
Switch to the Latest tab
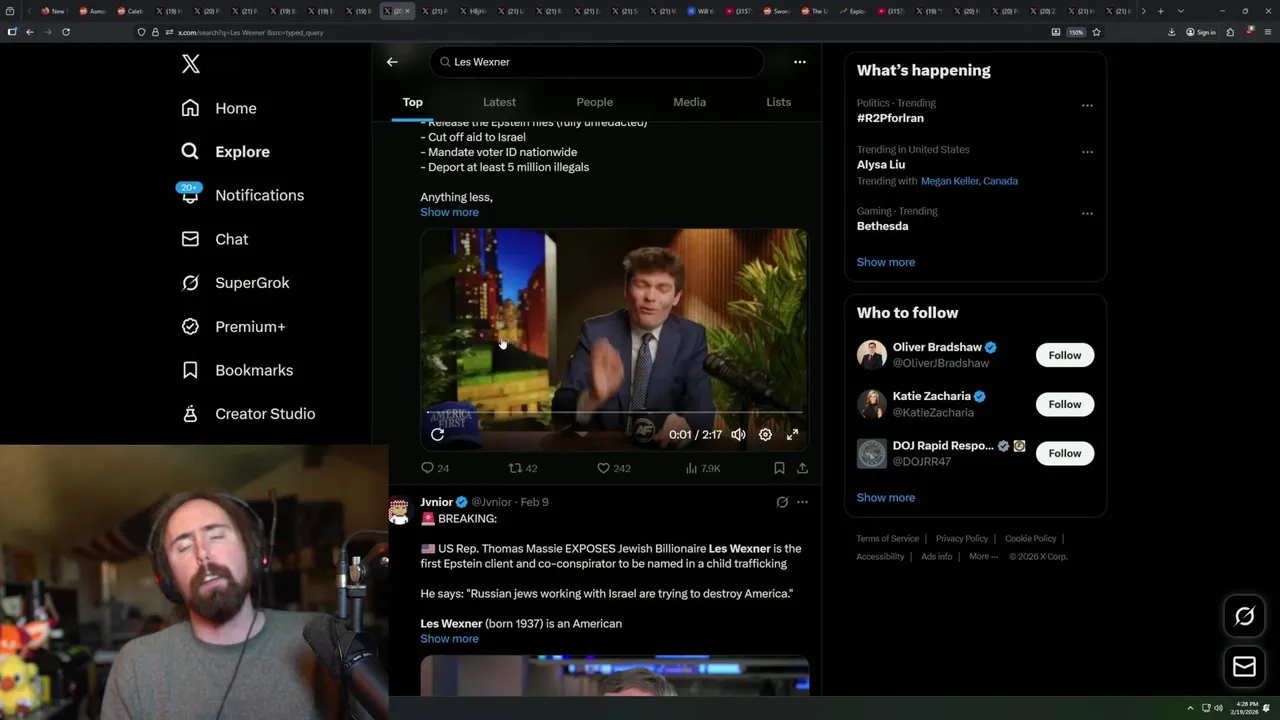[x=499, y=102]
